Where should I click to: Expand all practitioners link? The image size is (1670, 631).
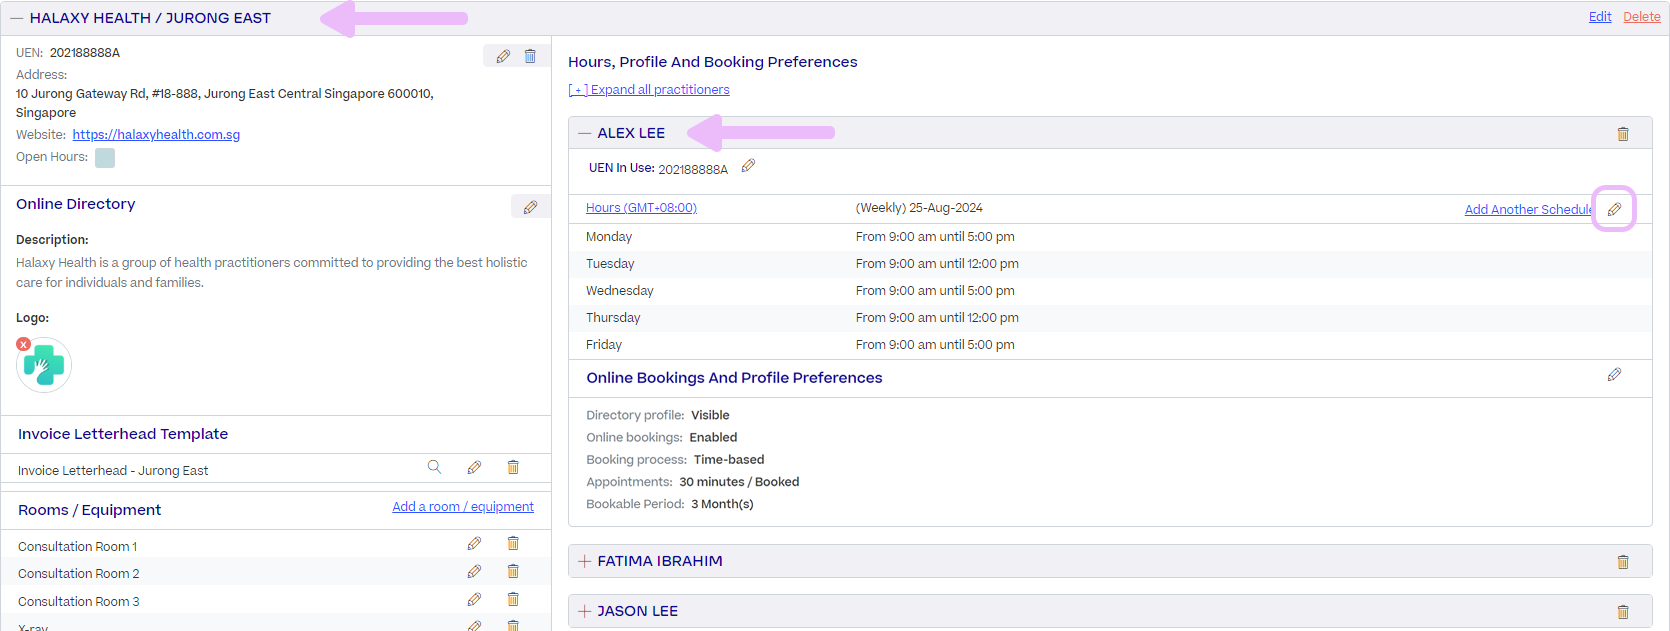pos(649,90)
